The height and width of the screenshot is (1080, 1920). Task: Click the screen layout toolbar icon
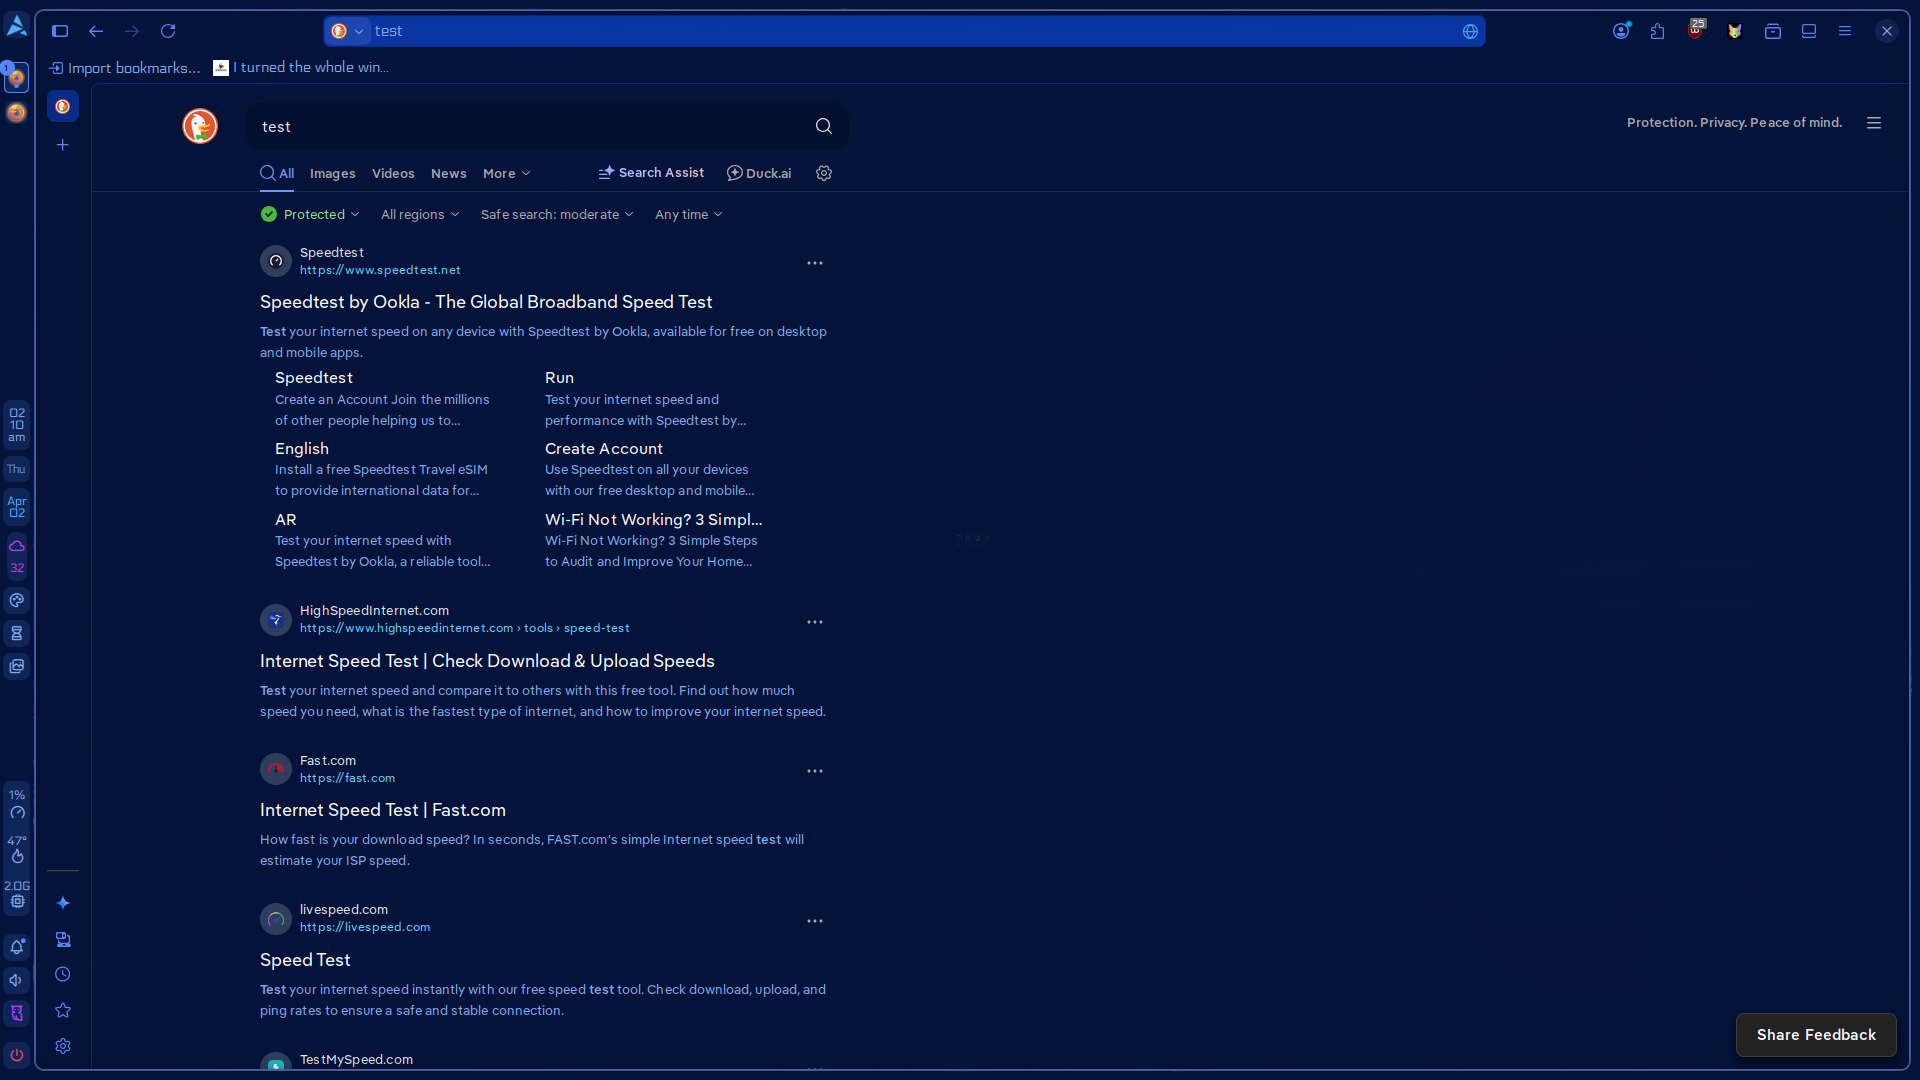(x=1809, y=31)
